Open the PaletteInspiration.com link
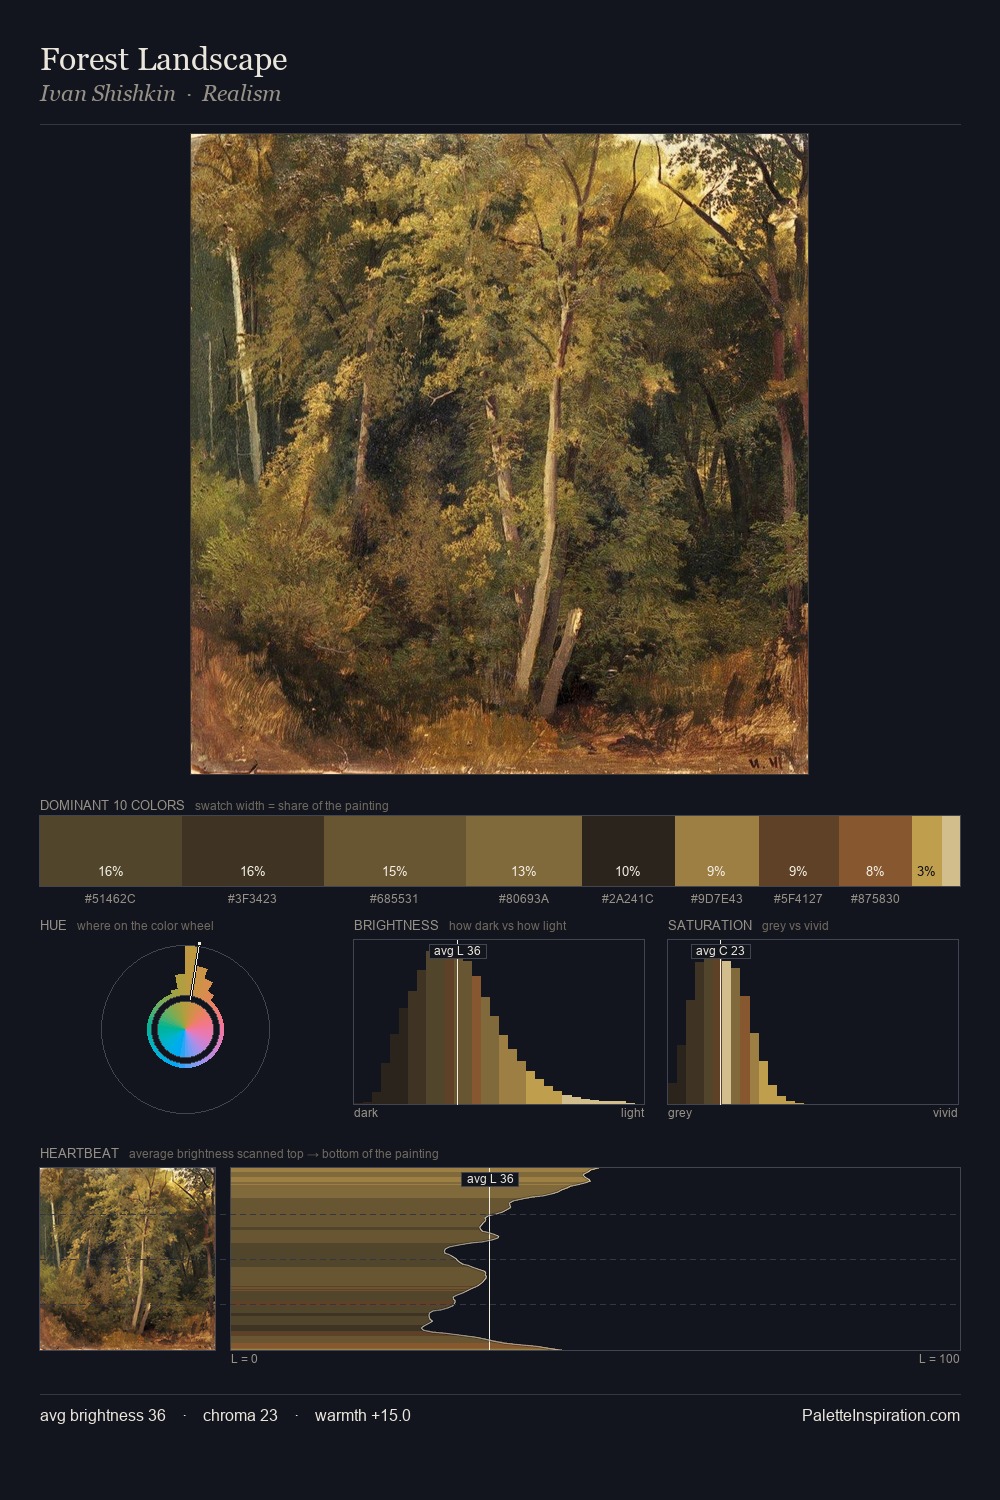1000x1500 pixels. 881,1416
